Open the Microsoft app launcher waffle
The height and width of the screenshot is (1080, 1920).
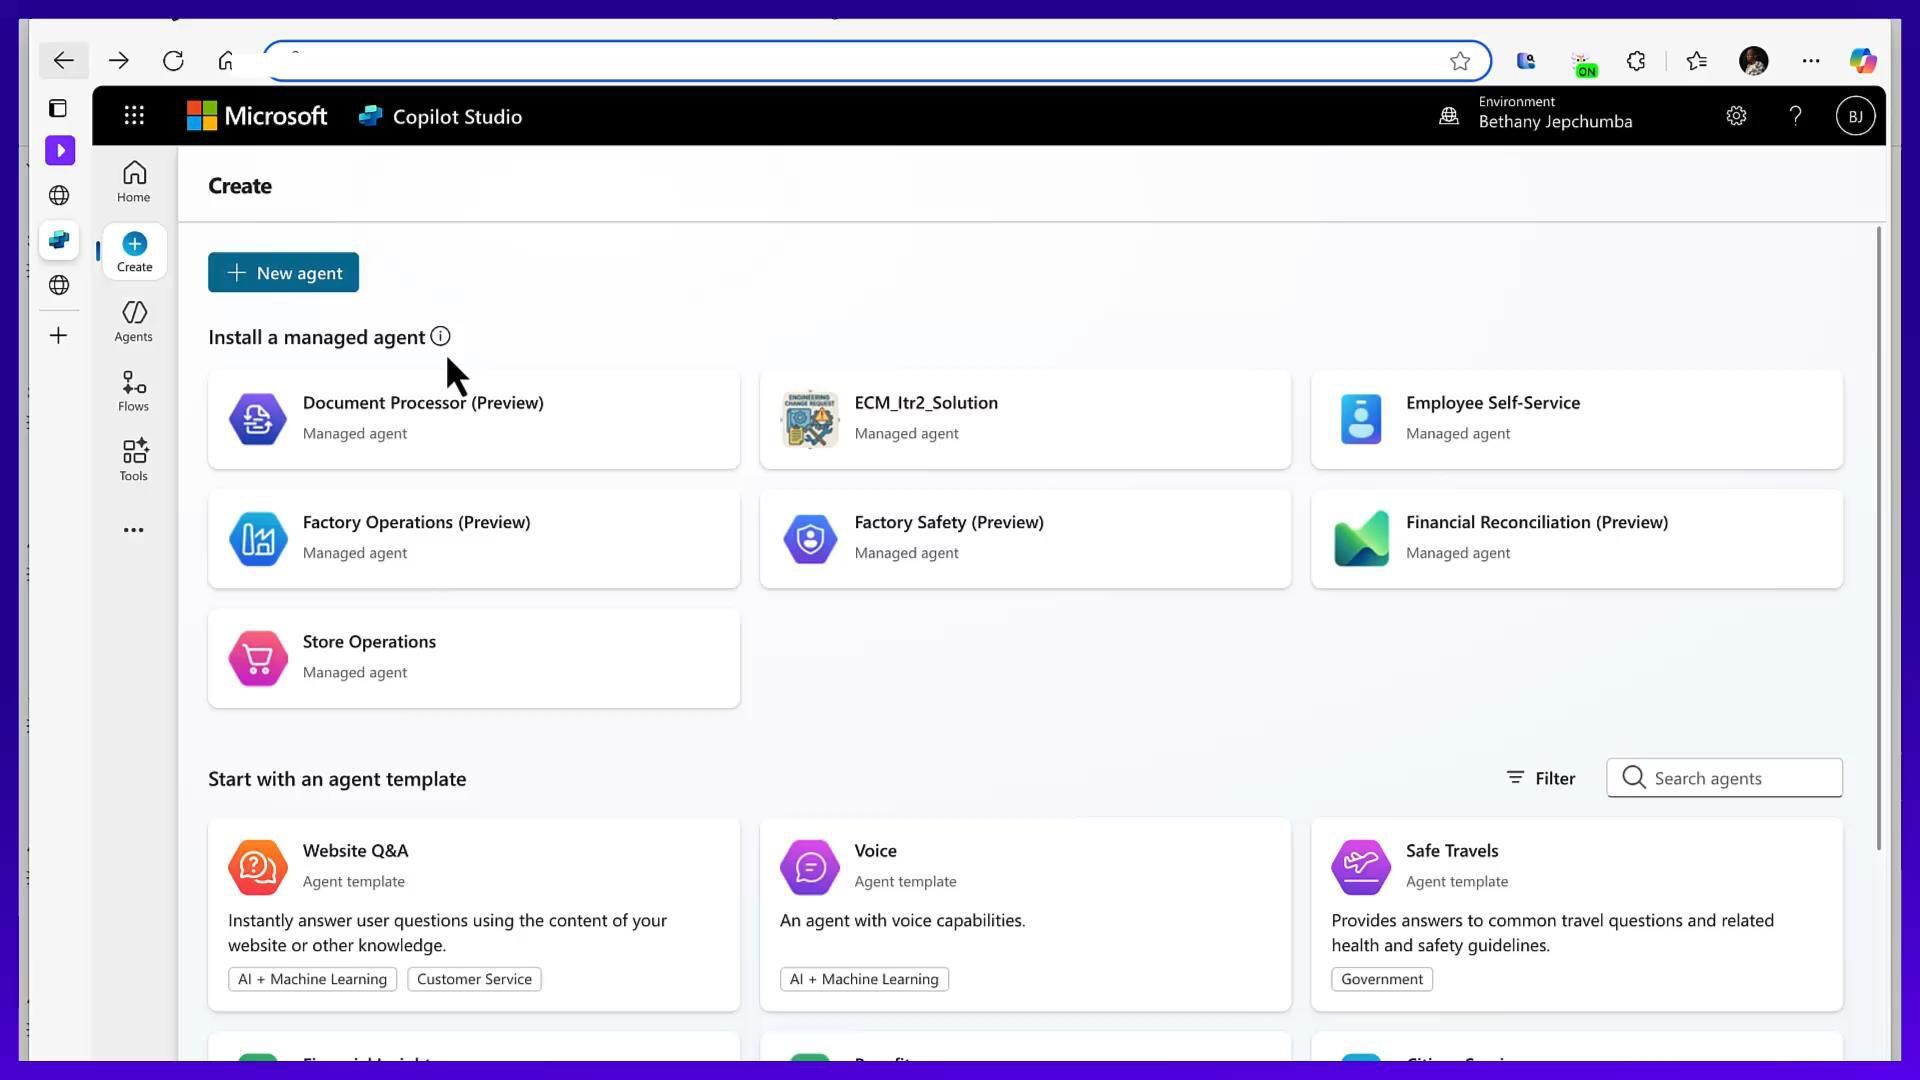tap(134, 116)
